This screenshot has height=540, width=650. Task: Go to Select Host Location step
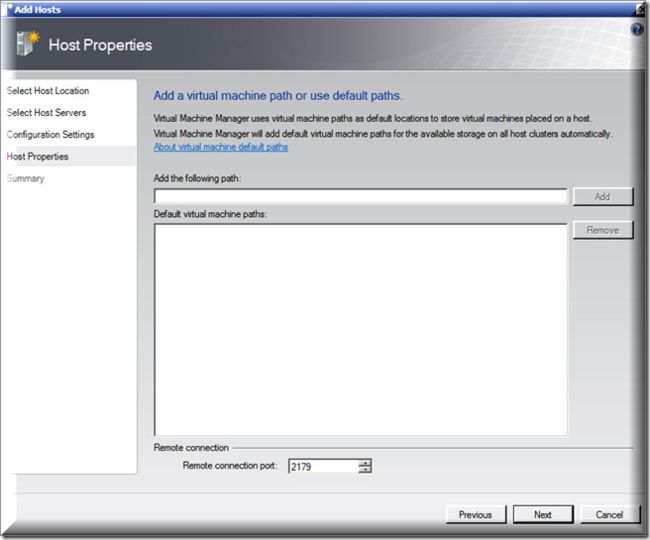coord(48,91)
